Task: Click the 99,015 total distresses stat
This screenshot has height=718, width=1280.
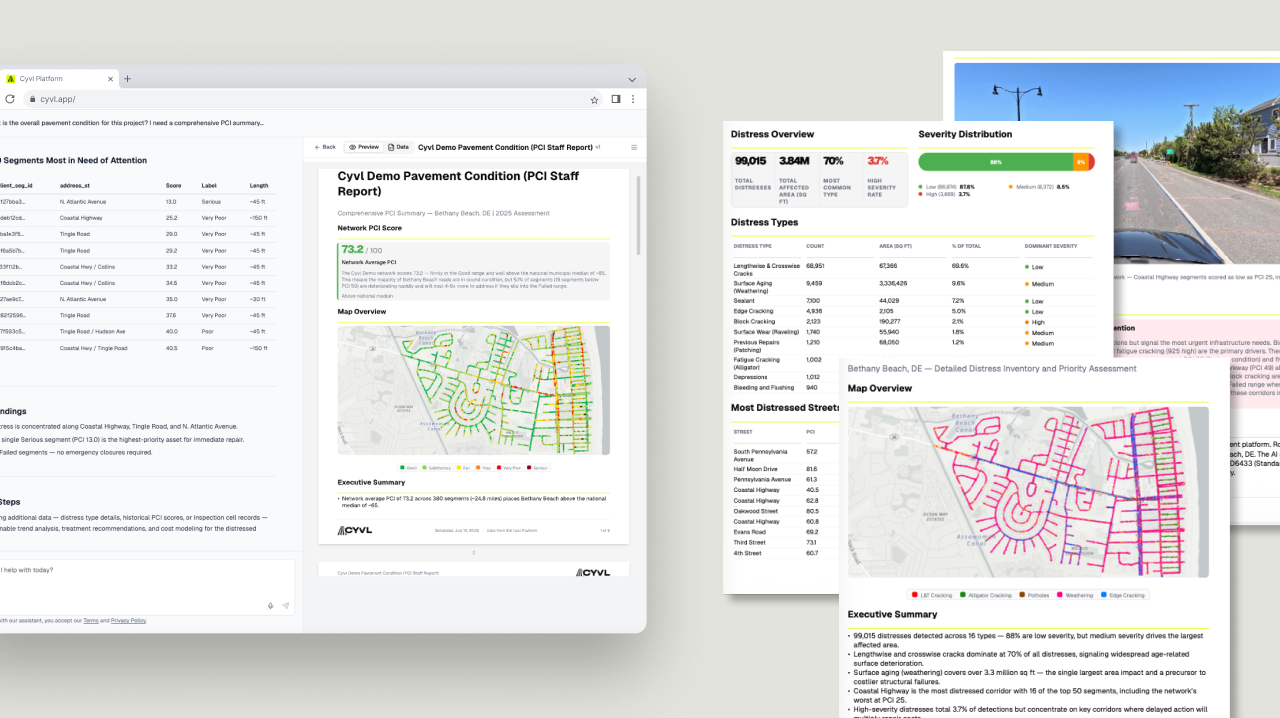Action: [x=750, y=161]
